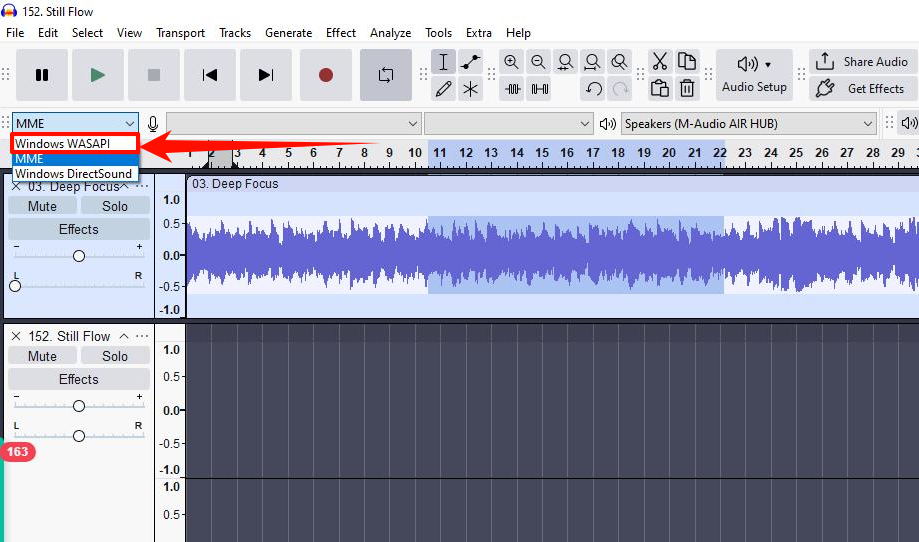Open the Analyze menu
The height and width of the screenshot is (542, 919).
[390, 33]
